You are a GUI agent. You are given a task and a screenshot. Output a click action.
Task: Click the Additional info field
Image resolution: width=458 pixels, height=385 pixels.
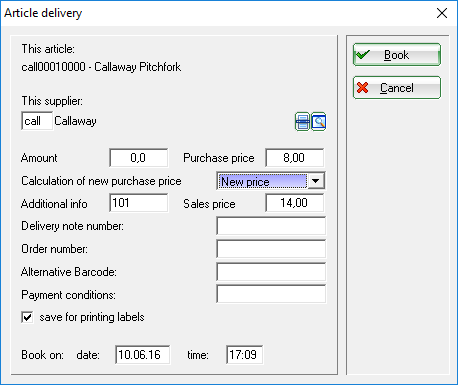point(139,203)
